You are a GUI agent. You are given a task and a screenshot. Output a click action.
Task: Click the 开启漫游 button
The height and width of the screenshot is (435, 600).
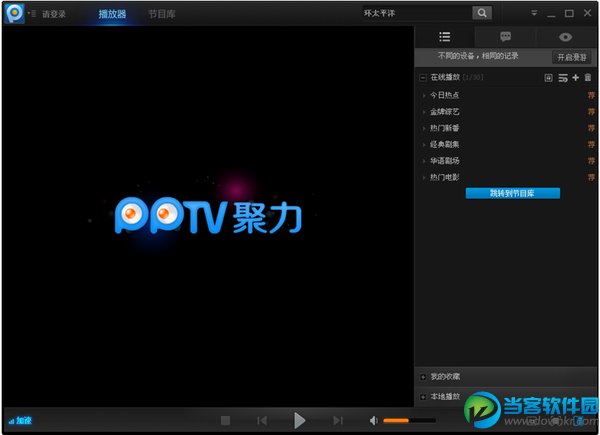tap(572, 57)
